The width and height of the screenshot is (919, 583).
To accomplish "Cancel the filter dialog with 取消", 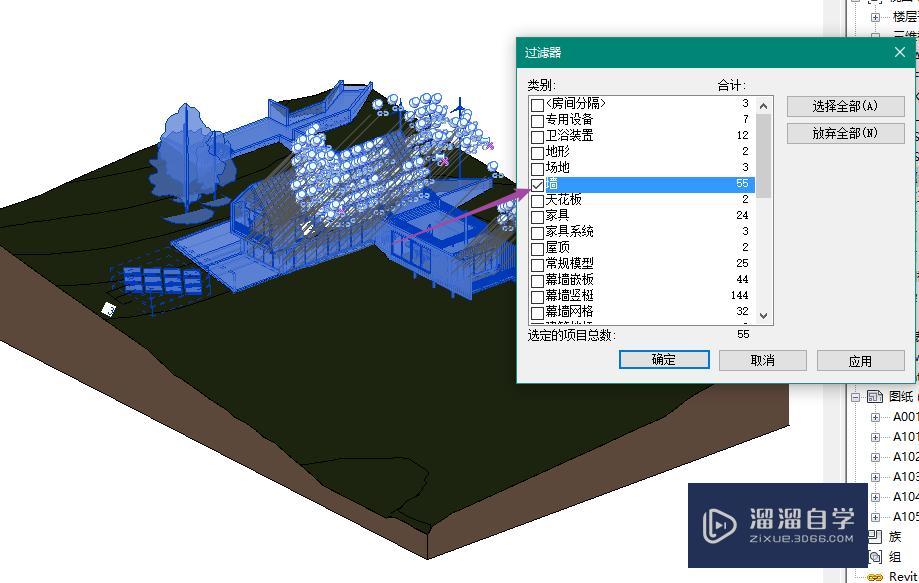I will click(x=763, y=360).
